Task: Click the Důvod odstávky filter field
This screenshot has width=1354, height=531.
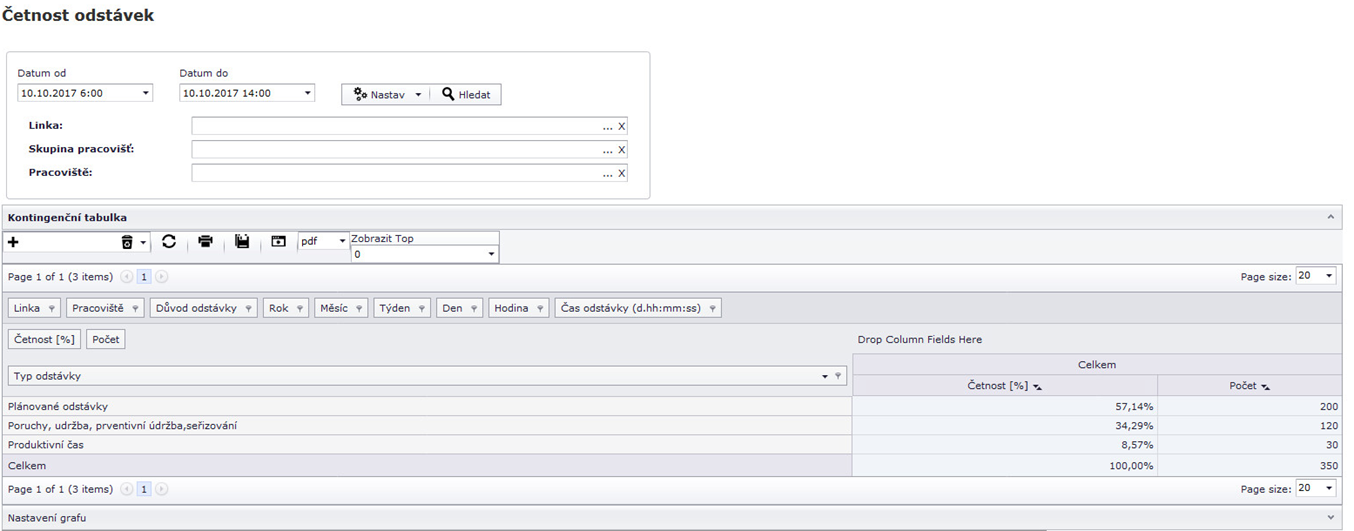Action: (x=196, y=308)
